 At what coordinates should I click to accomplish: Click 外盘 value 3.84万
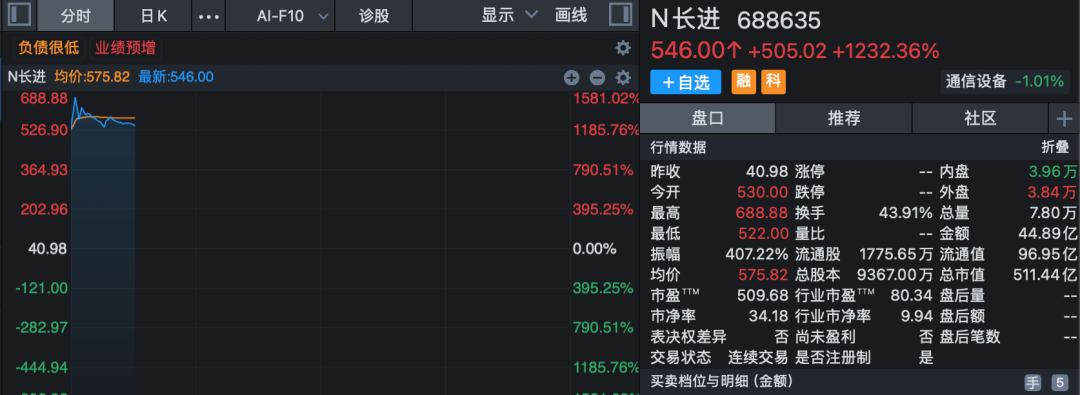click(x=1052, y=192)
